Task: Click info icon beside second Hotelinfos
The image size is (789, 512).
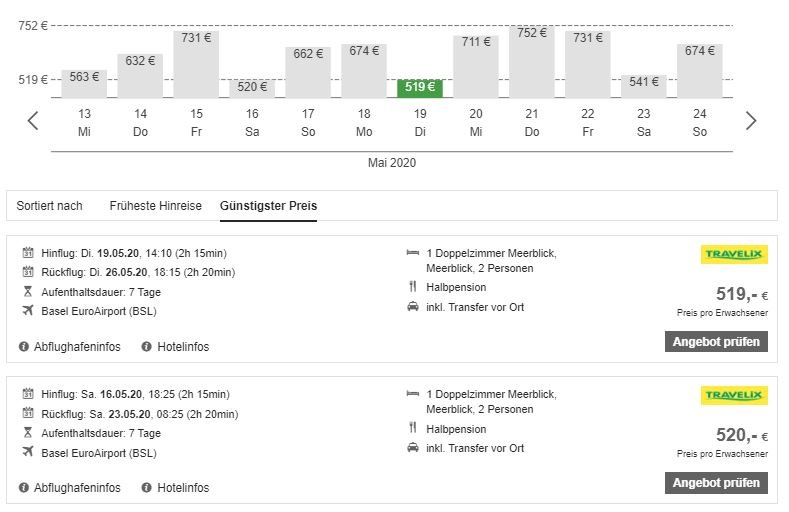Action: pyautogui.click(x=146, y=488)
